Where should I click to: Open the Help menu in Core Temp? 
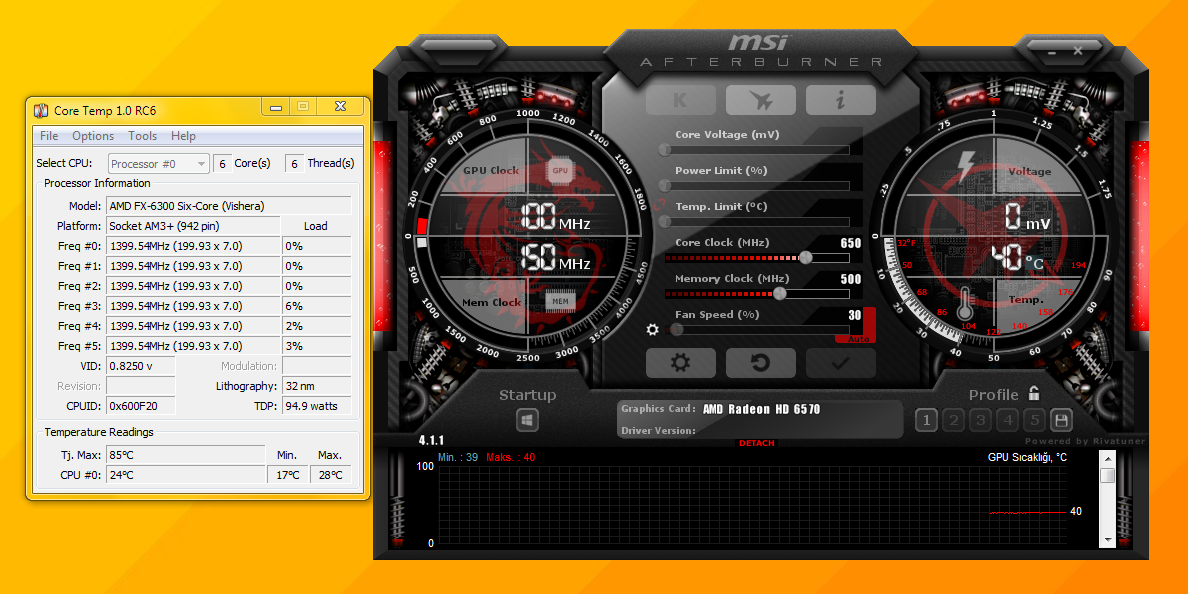pos(183,136)
